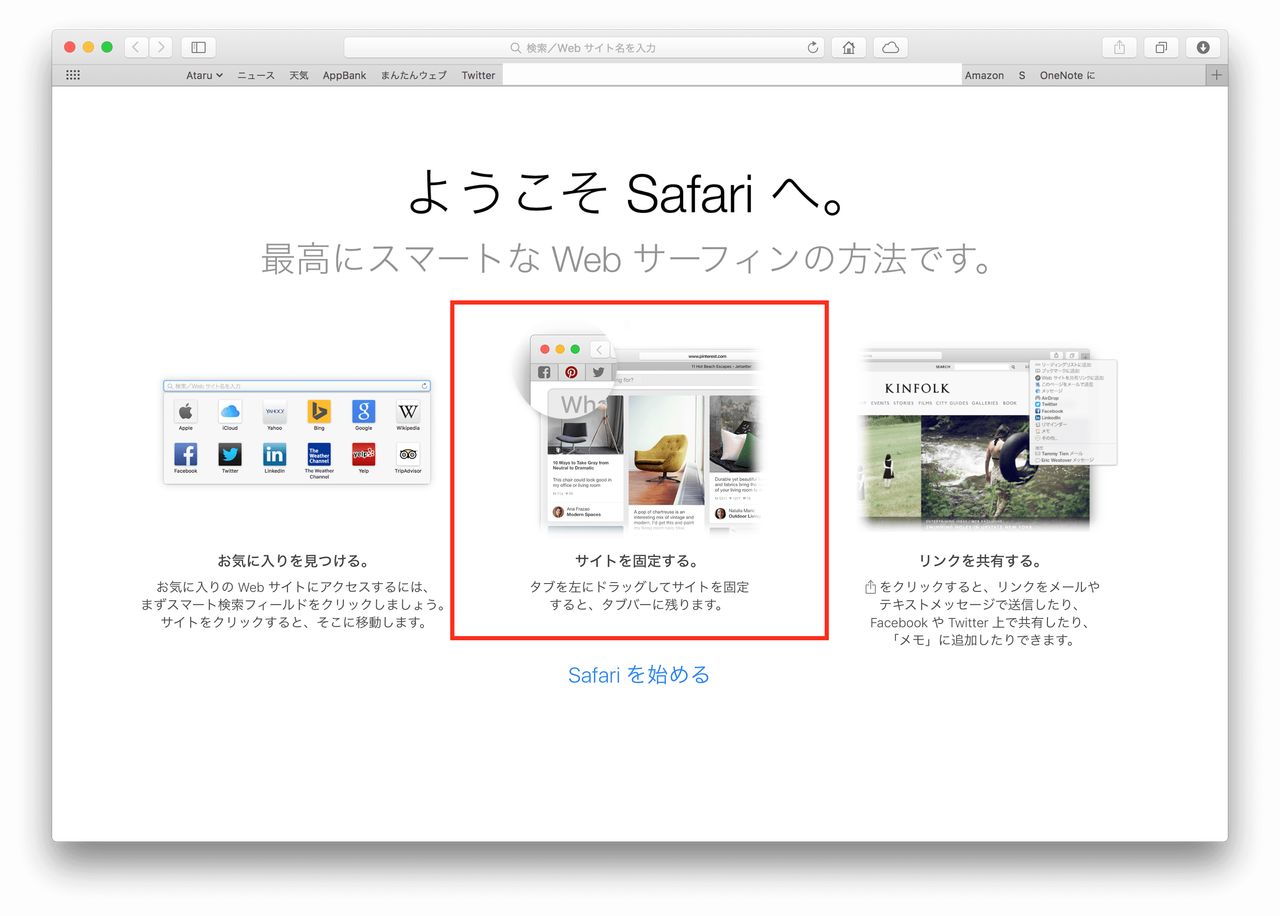Open the home page button

click(x=849, y=47)
